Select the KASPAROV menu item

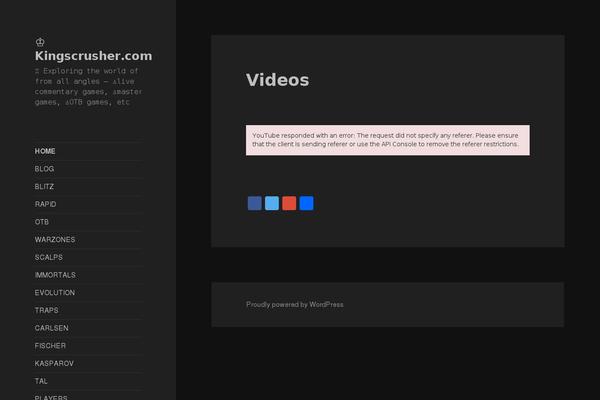click(54, 363)
